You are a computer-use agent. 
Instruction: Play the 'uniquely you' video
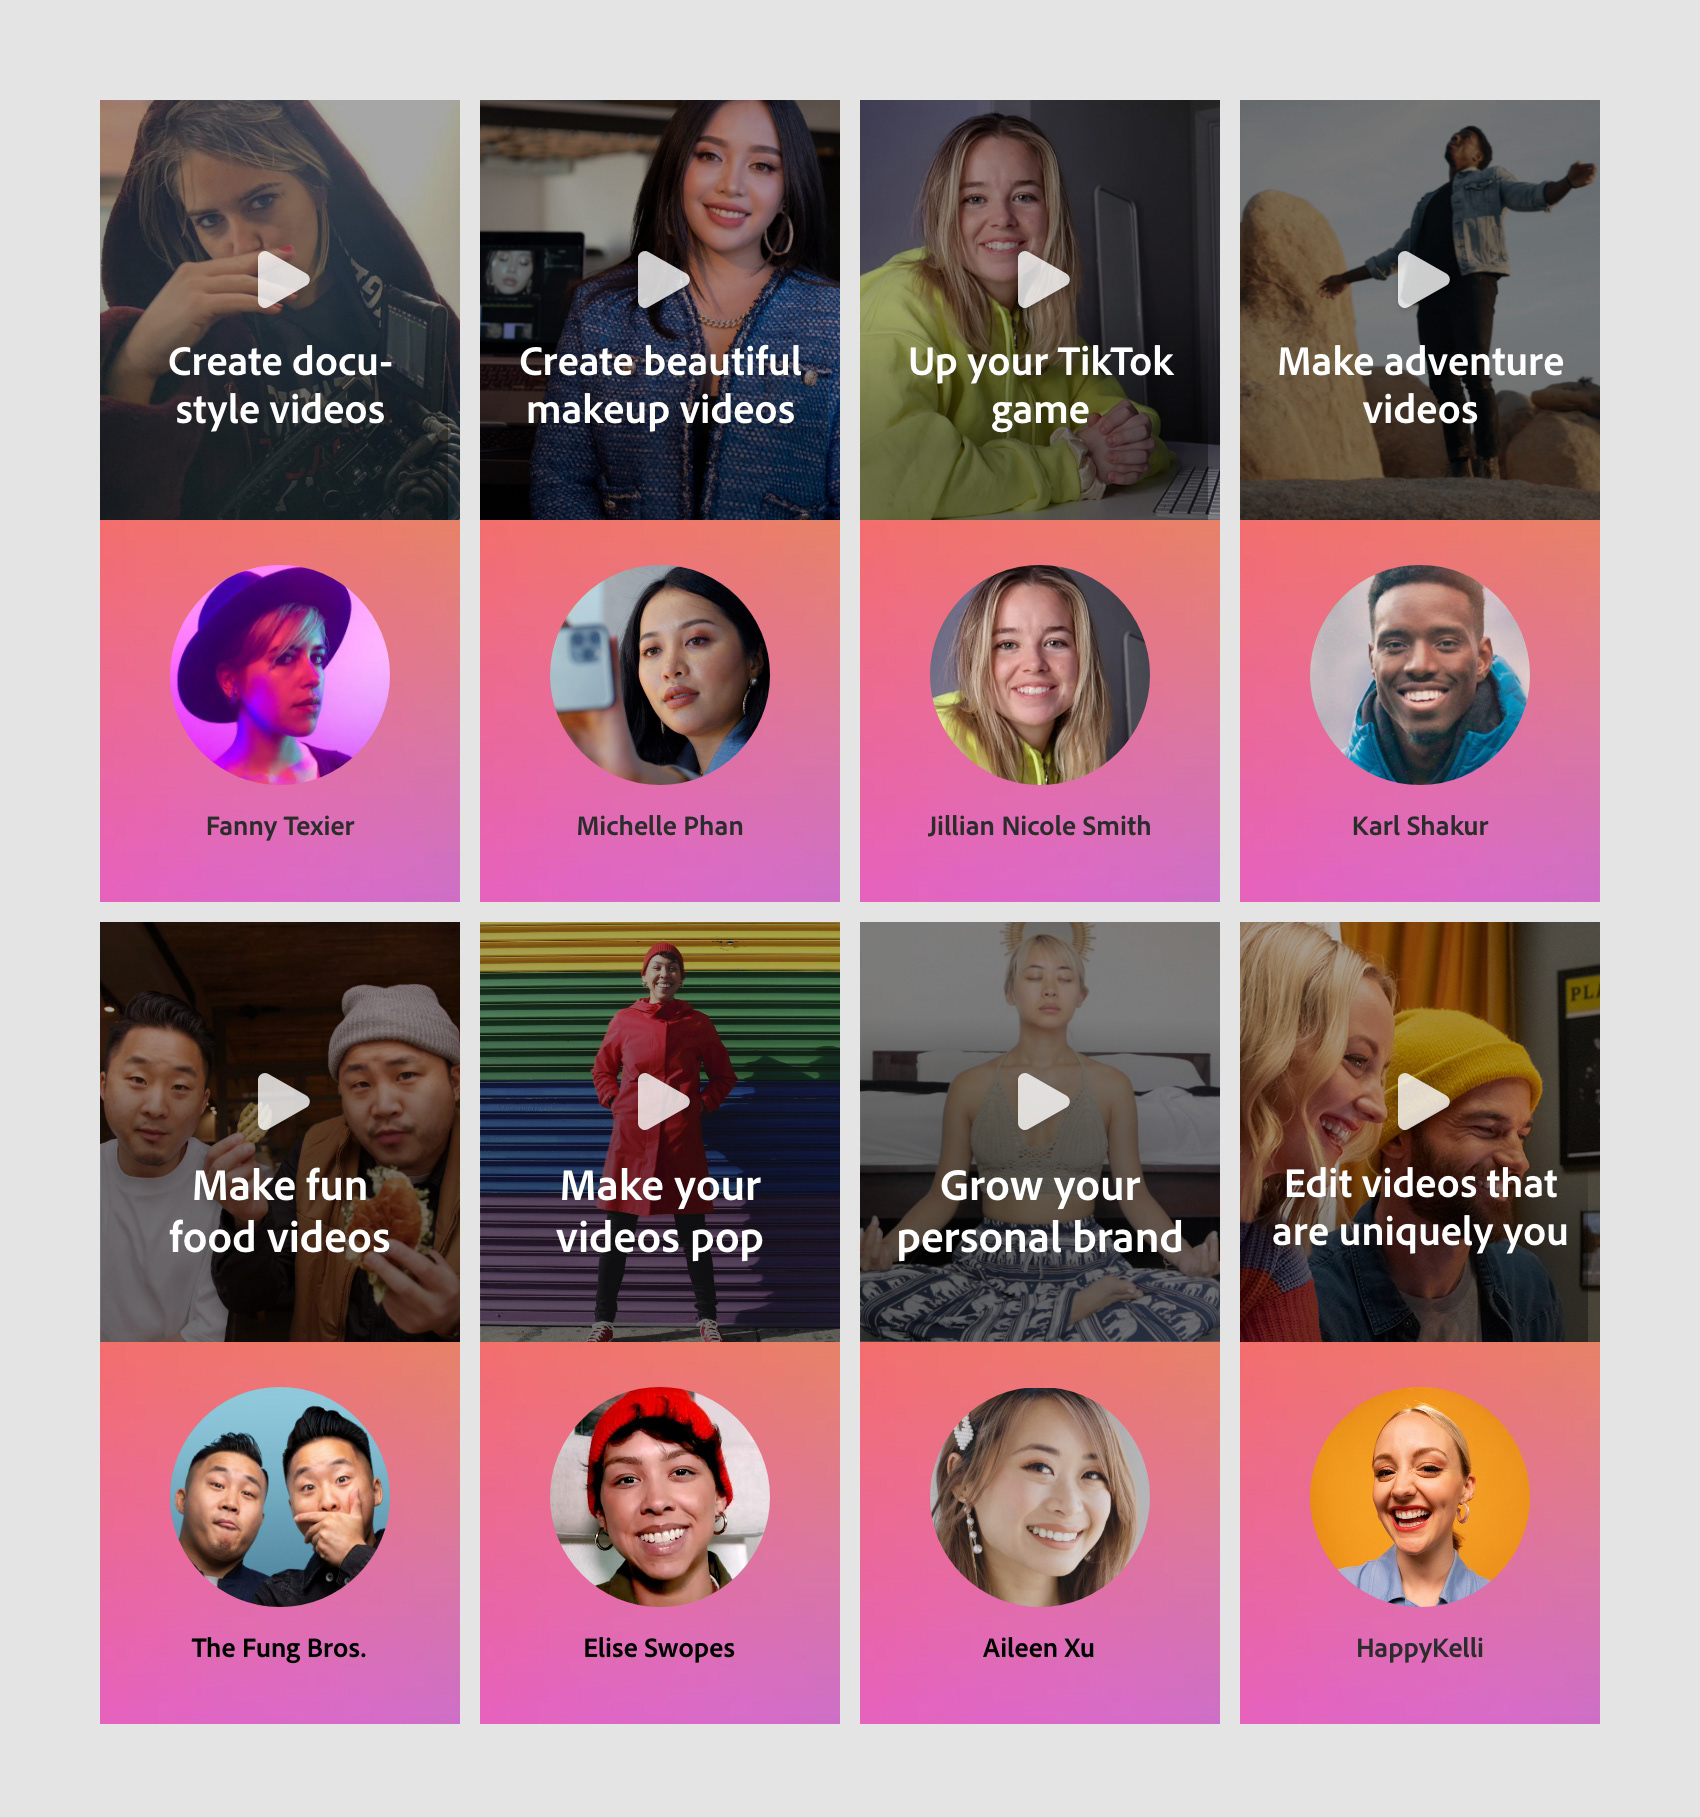pos(1422,1101)
